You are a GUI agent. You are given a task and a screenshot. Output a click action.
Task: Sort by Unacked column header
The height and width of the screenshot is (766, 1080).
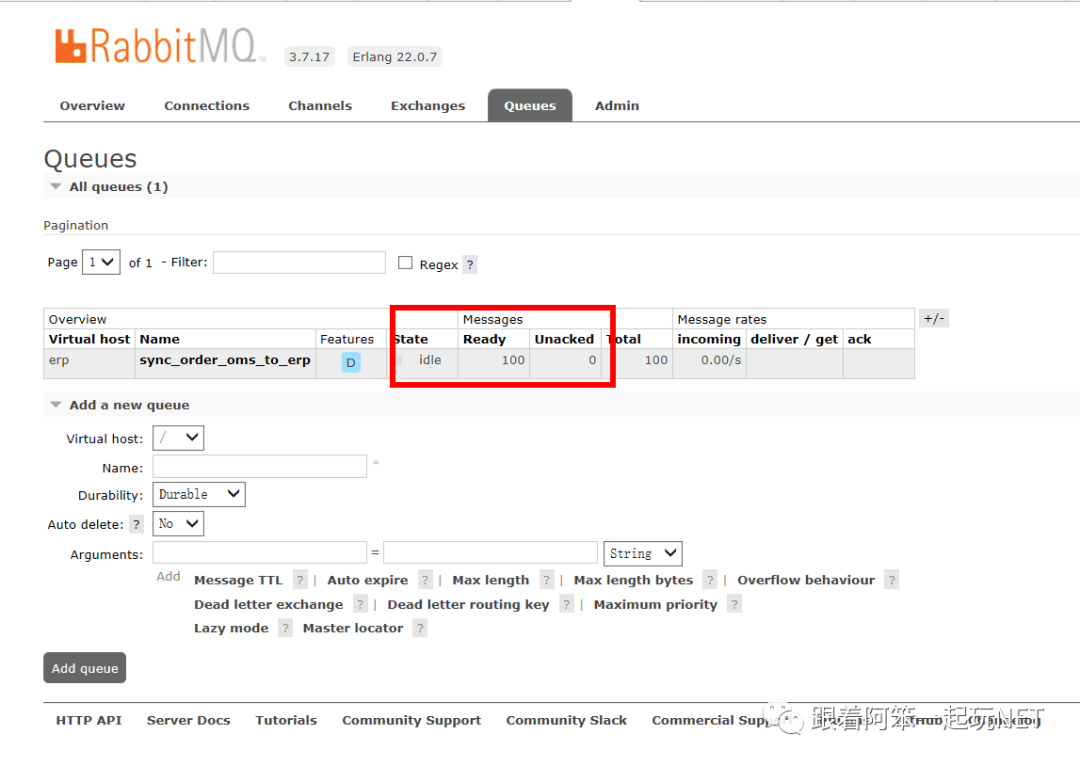click(564, 339)
